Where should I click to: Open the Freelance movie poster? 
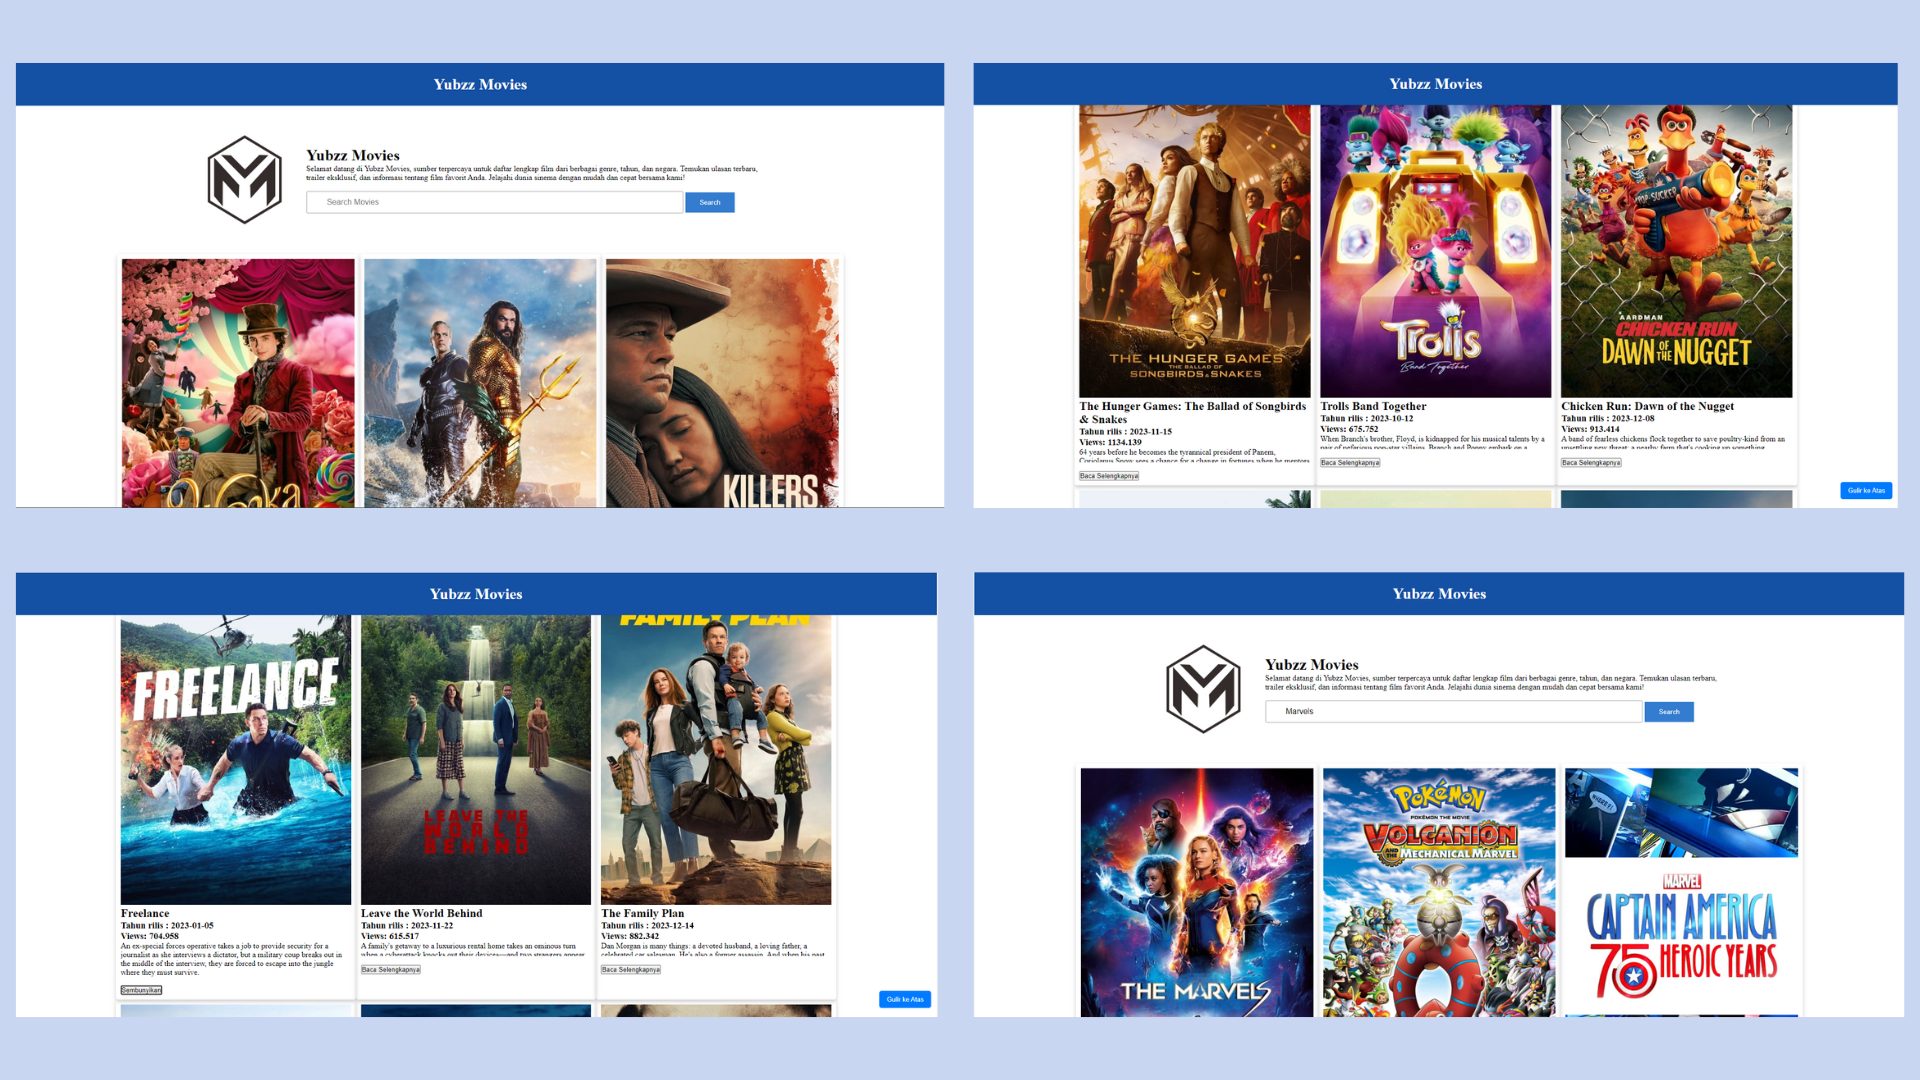tap(236, 760)
